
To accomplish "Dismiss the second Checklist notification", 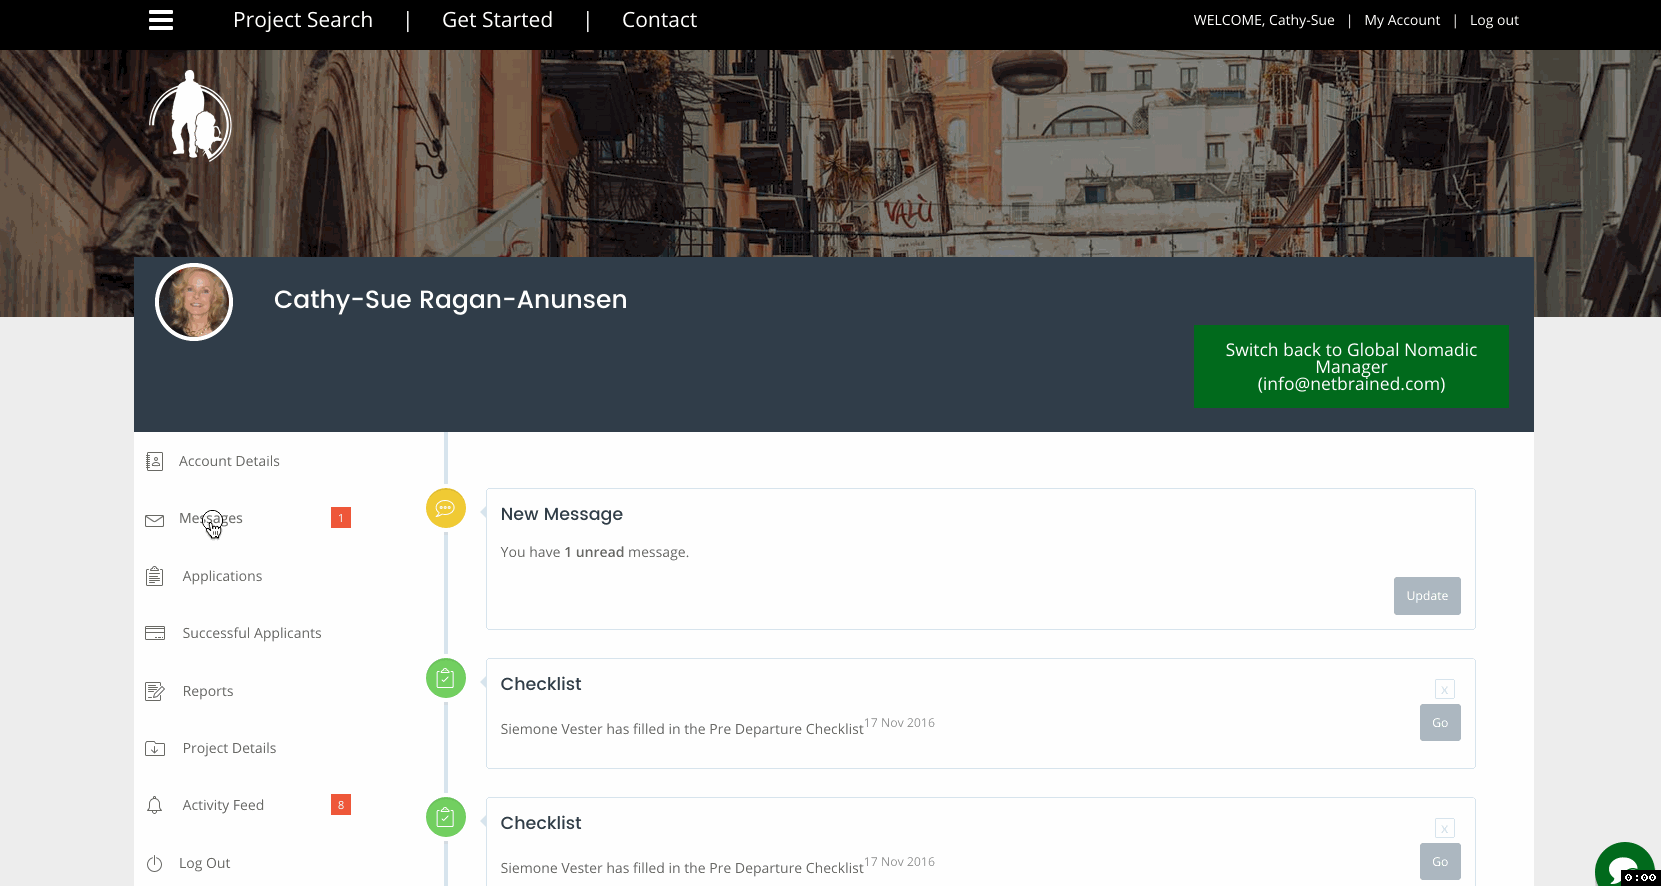I will tap(1444, 828).
